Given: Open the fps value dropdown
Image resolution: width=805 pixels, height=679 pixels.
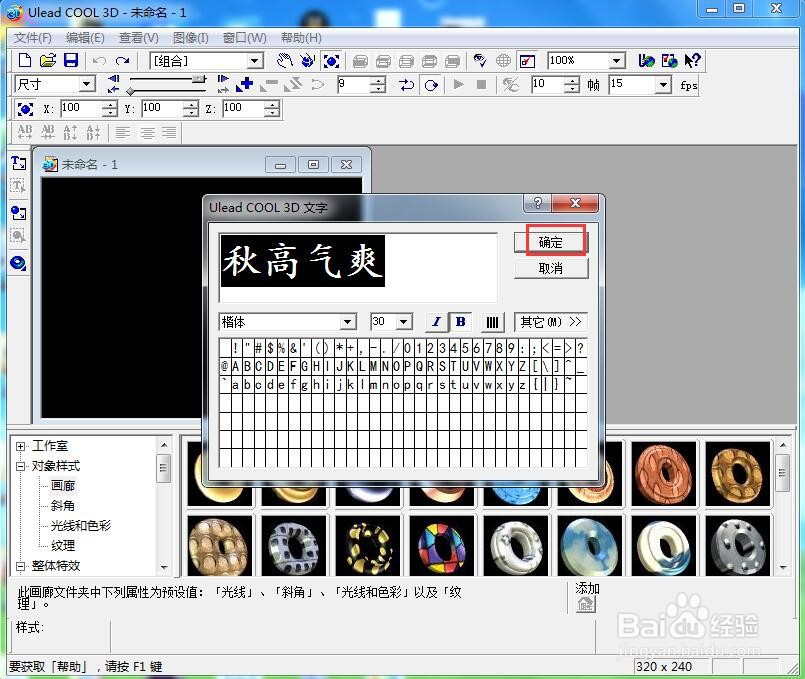Looking at the screenshot, I should pyautogui.click(x=663, y=85).
